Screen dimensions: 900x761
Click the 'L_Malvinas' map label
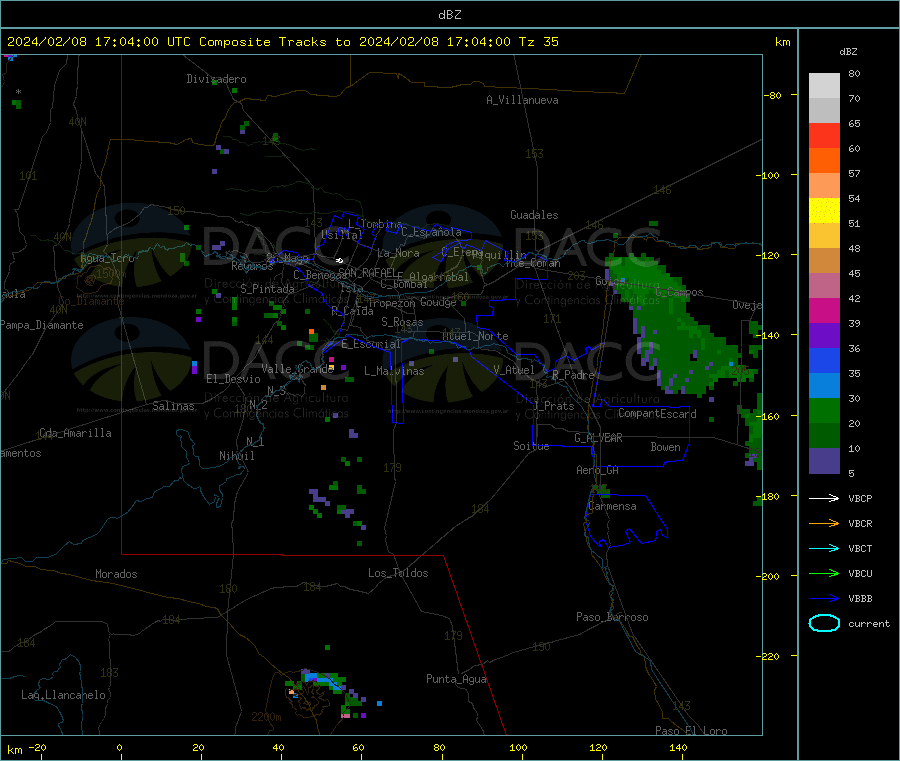tap(394, 371)
